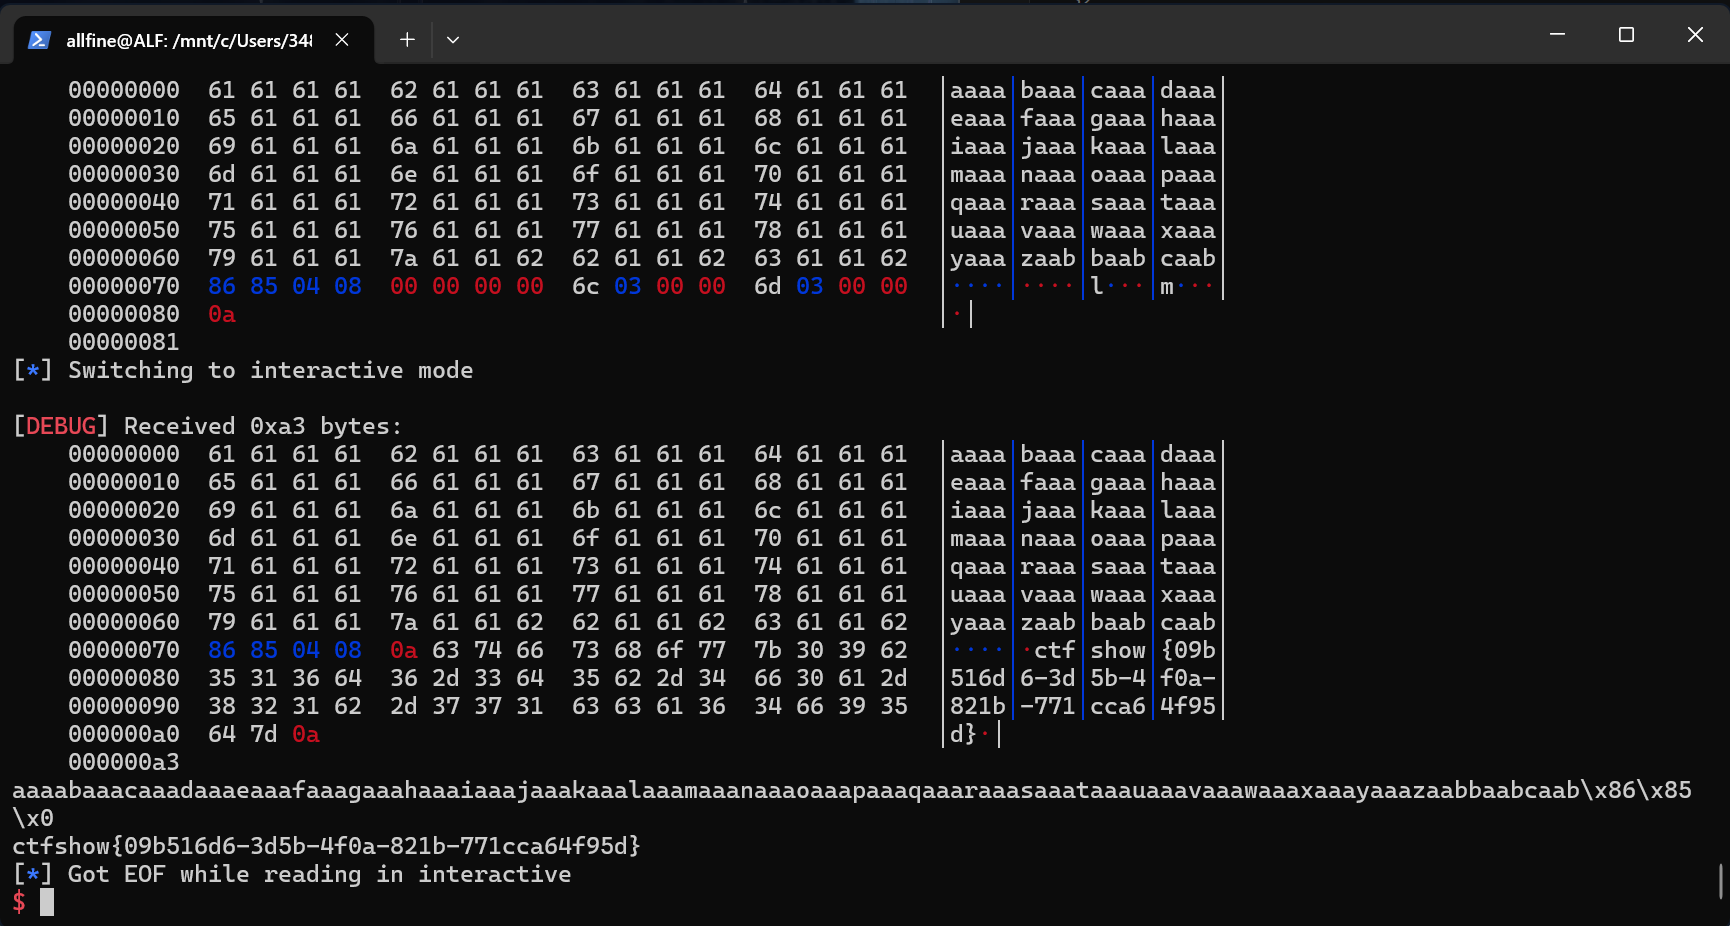This screenshot has width=1730, height=926.
Task: Click the [*] marker before 'Switching'
Action: click(33, 370)
